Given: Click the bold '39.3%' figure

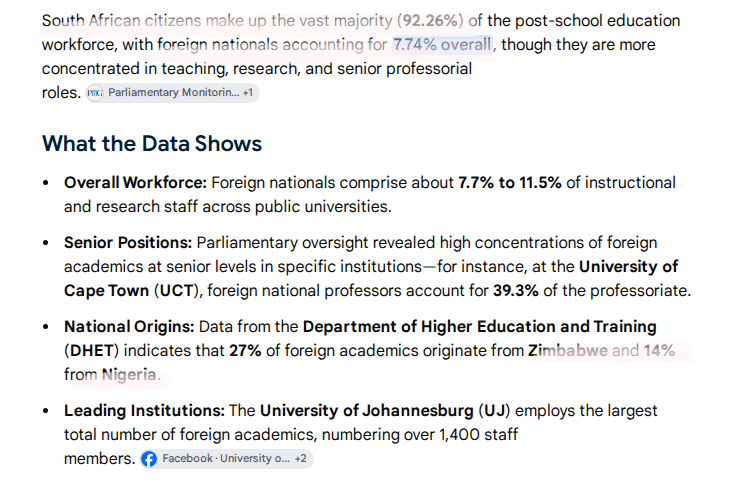Looking at the screenshot, I should coord(516,291).
